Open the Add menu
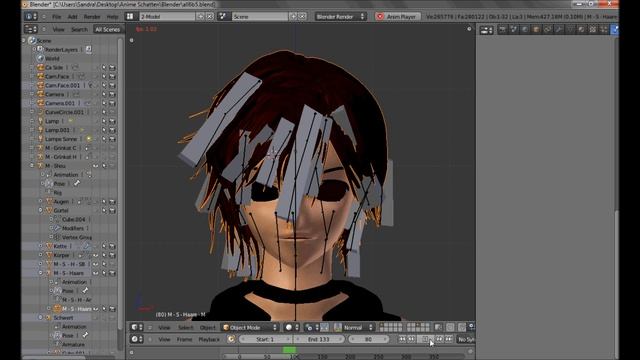The height and width of the screenshot is (360, 640). tap(72, 17)
